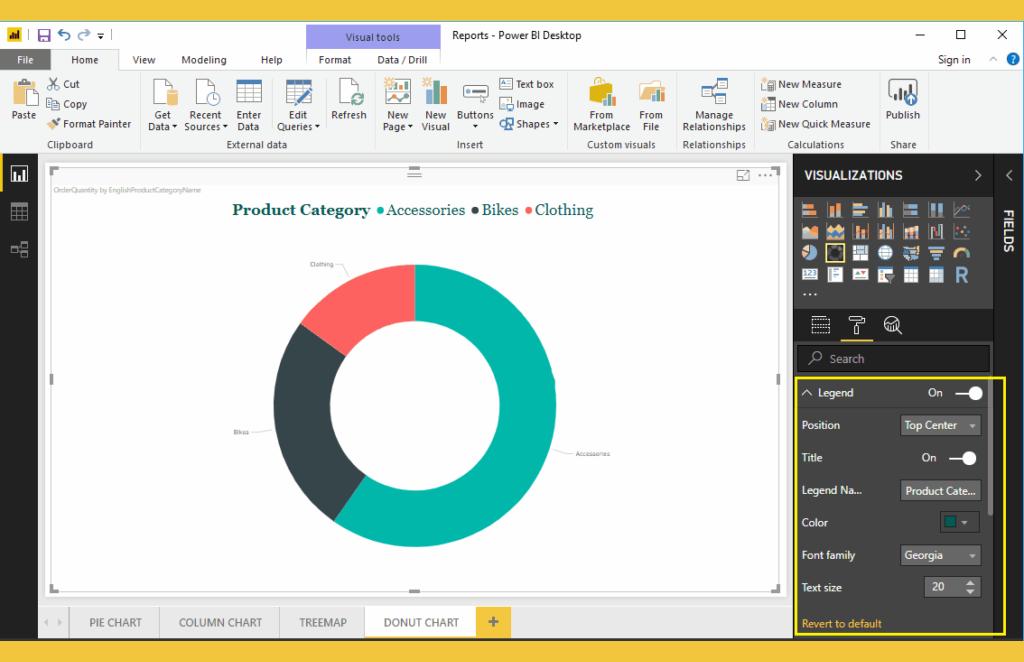Switch to the Modeling ribbon tab

coord(204,59)
